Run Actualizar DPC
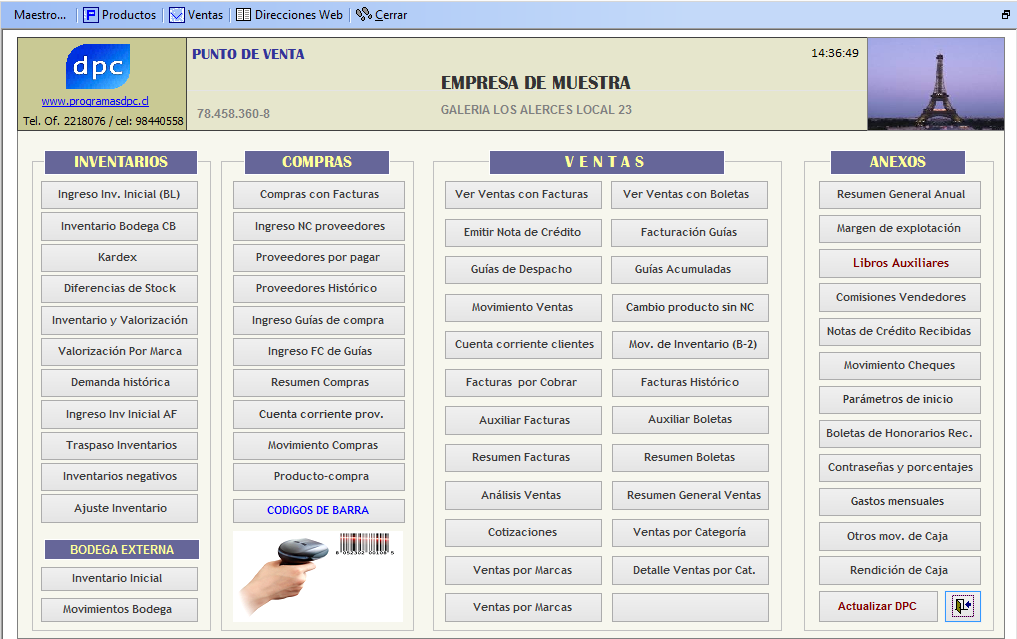 [878, 606]
